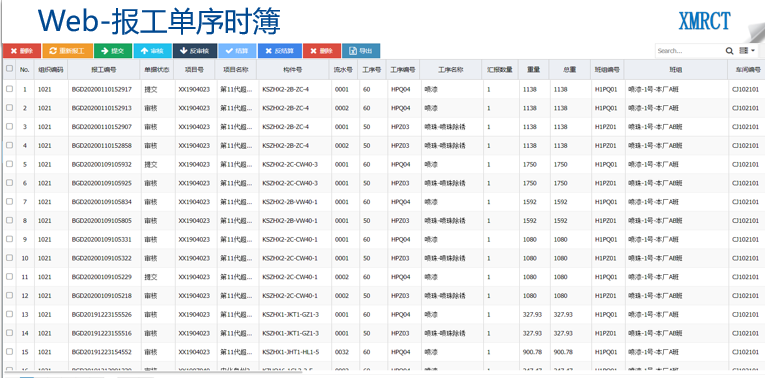Click report number BGD20200109105322
Viewport: 765px width, 378px height.
[x=101, y=258]
